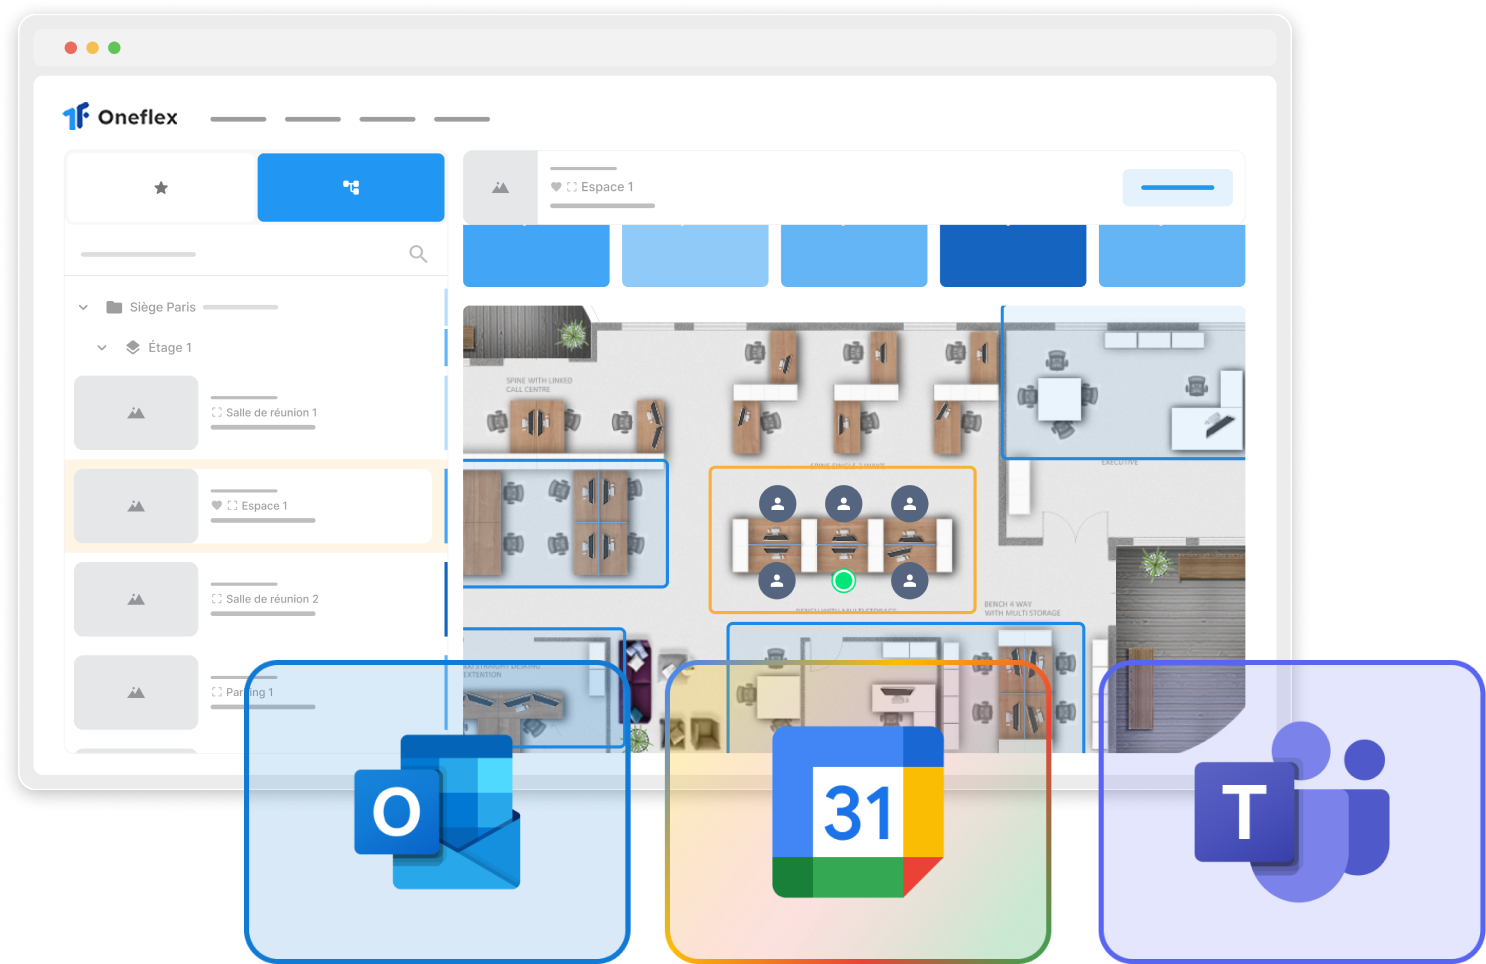This screenshot has width=1486, height=964.
Task: Click the Oneflex logo
Action: point(120,117)
